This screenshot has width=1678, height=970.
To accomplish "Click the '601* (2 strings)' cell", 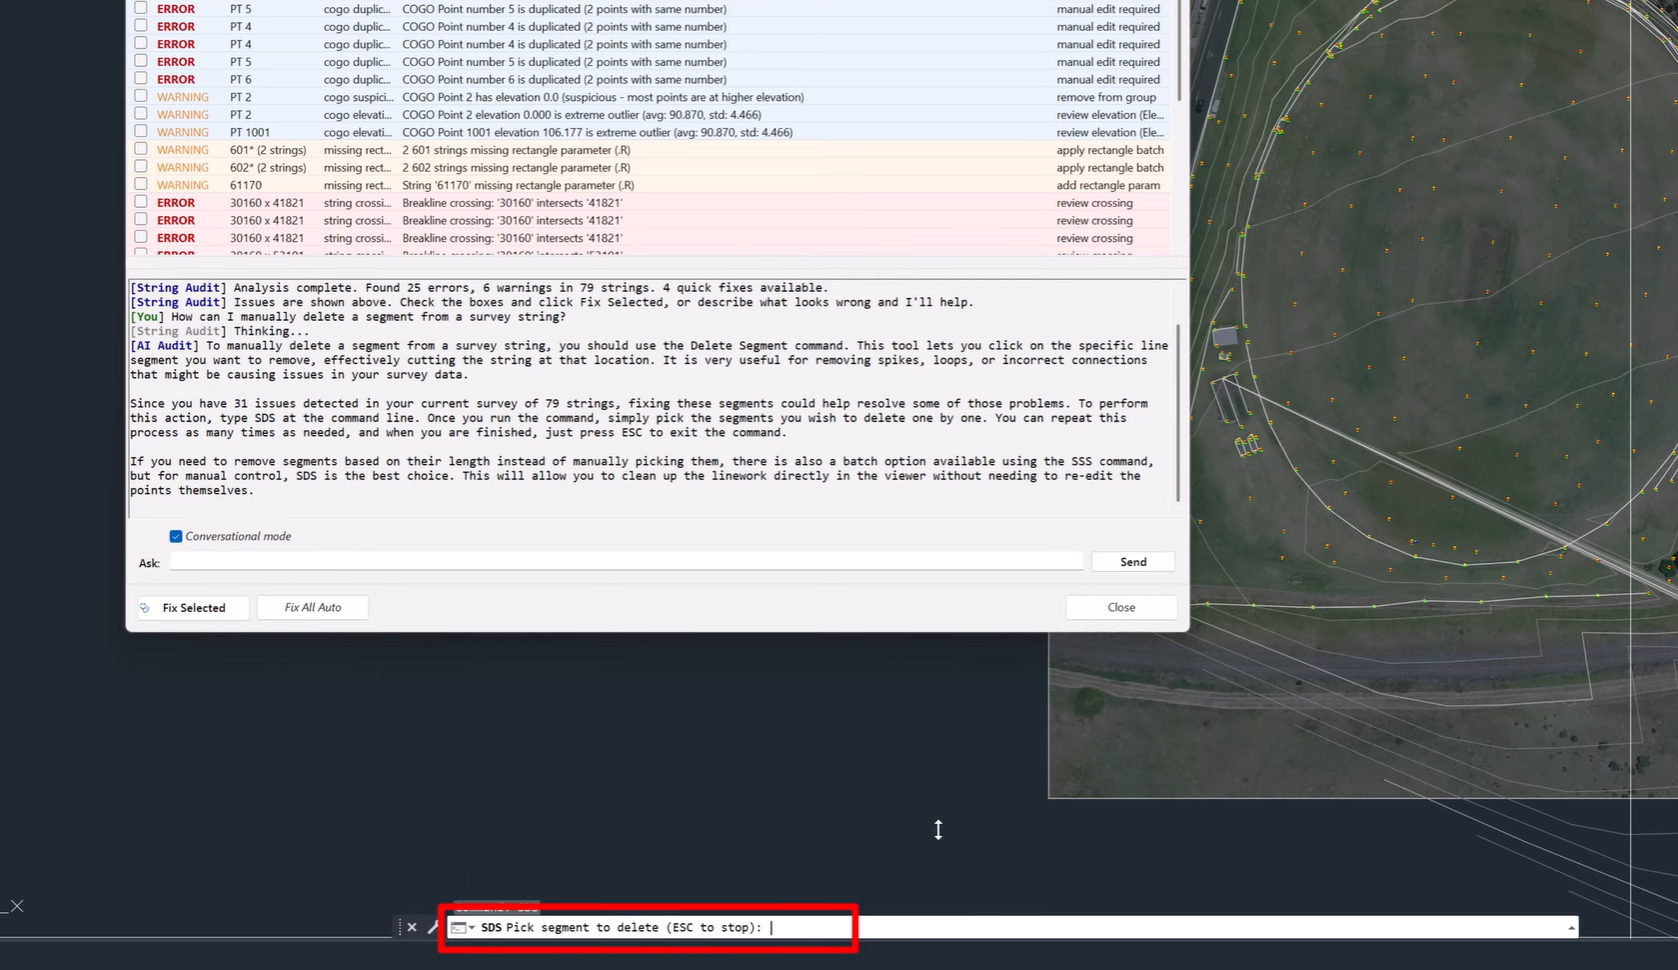I will click(x=268, y=150).
